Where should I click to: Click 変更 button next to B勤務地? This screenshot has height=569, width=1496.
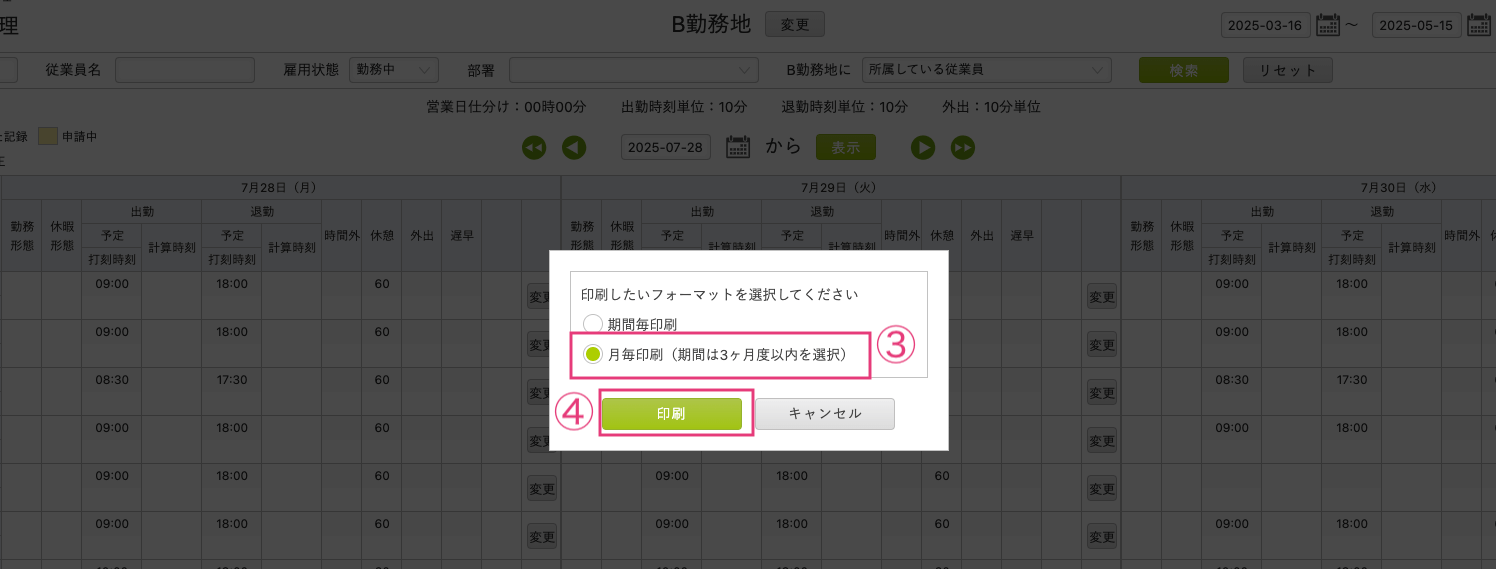[x=794, y=25]
